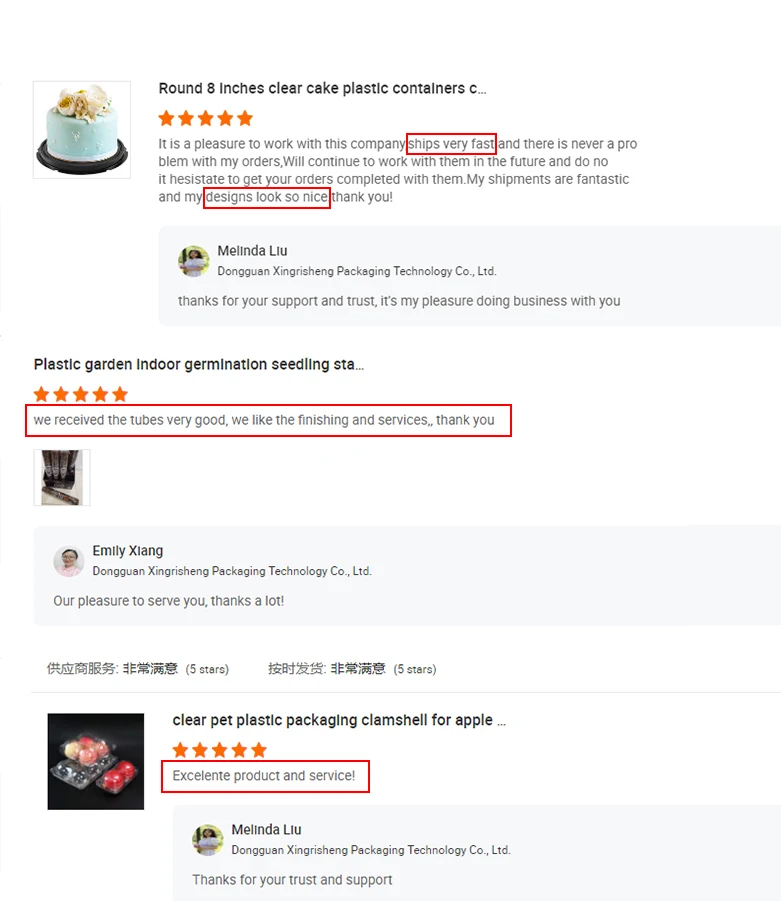
Task: View the attached tubes review photo
Action: 62,478
